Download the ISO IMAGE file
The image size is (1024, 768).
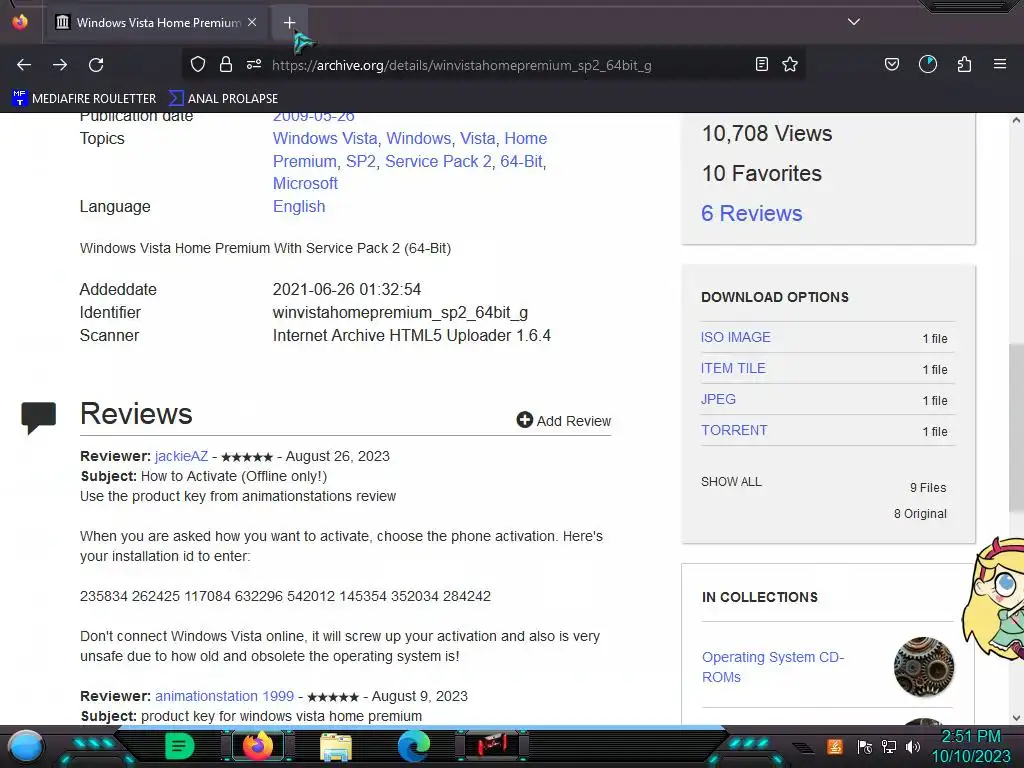pos(735,337)
